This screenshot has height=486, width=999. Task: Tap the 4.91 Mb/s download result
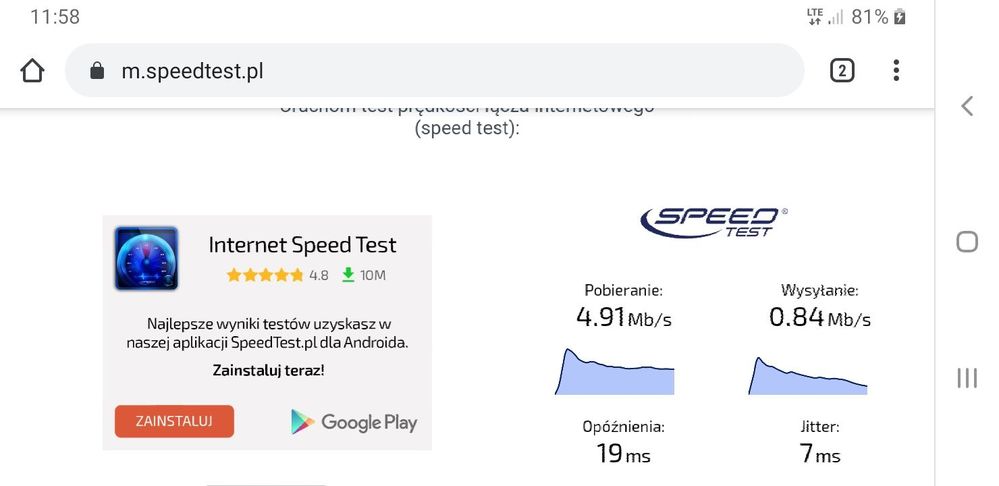click(624, 318)
